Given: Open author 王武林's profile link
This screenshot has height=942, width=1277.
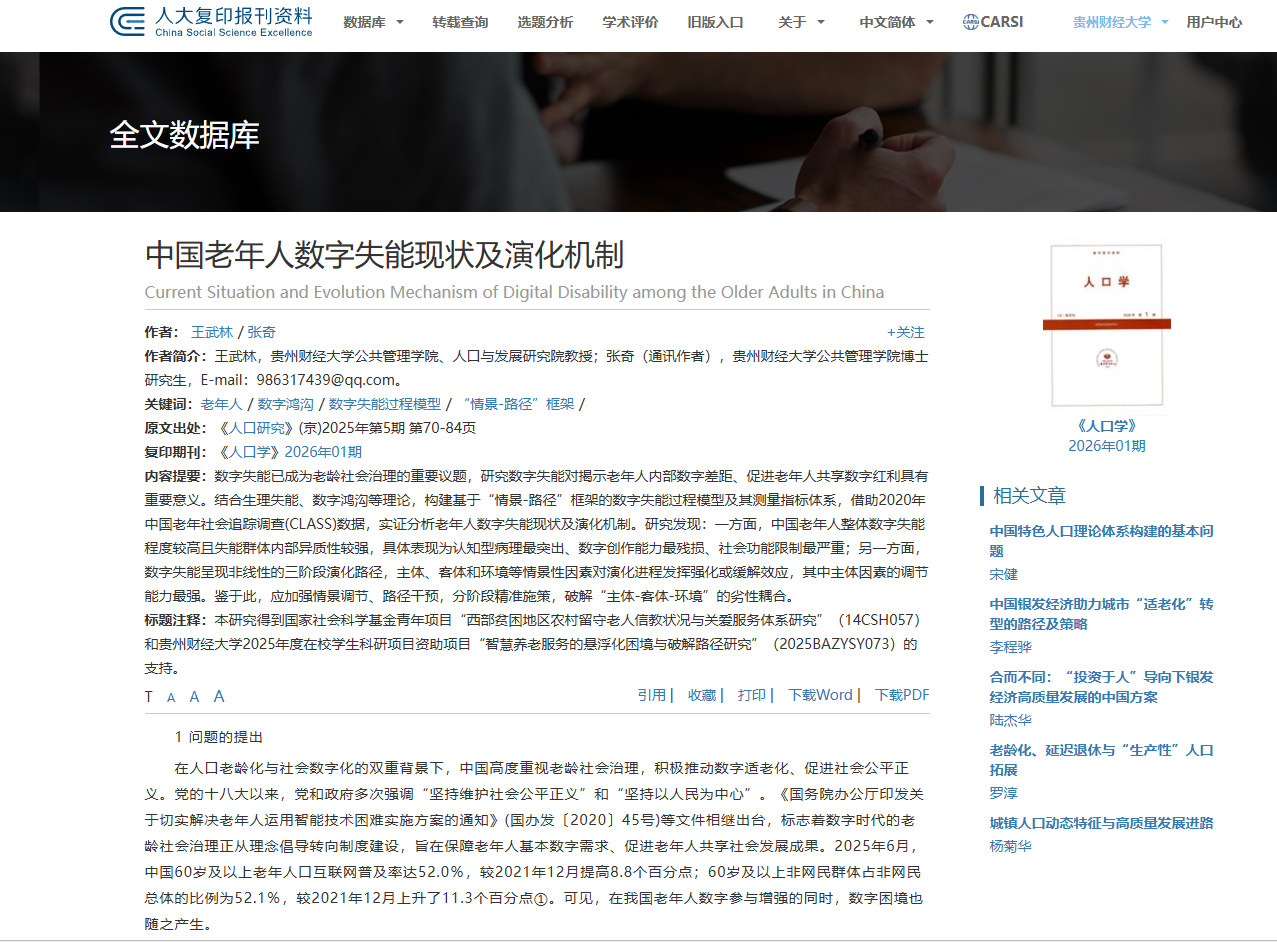Looking at the screenshot, I should click(x=212, y=332).
